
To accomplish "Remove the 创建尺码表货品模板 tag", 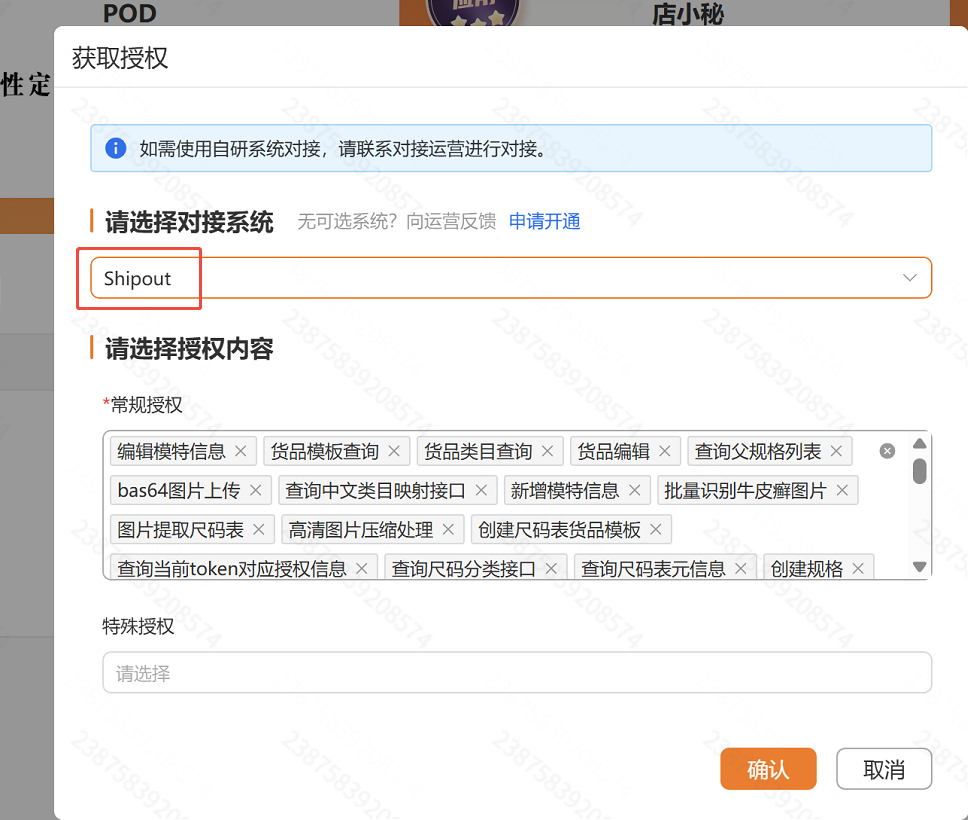I will coord(656,530).
